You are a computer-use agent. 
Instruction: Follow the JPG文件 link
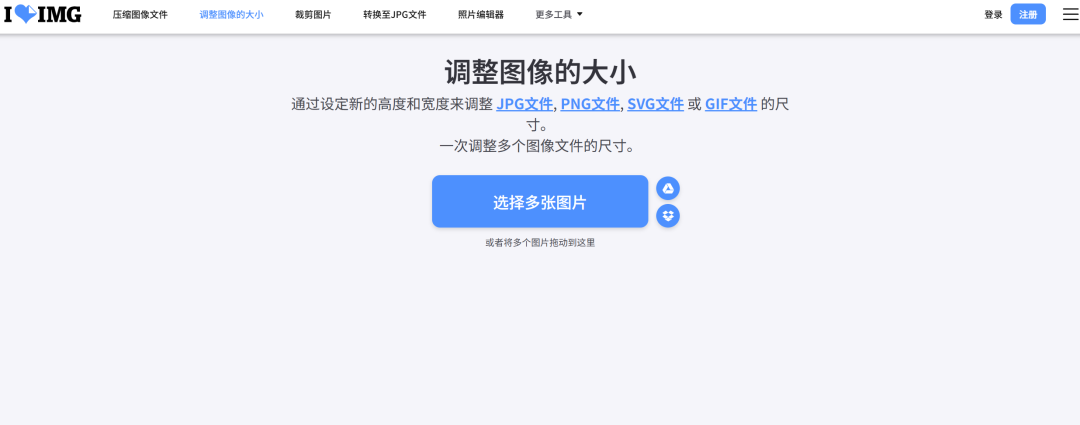tap(525, 104)
